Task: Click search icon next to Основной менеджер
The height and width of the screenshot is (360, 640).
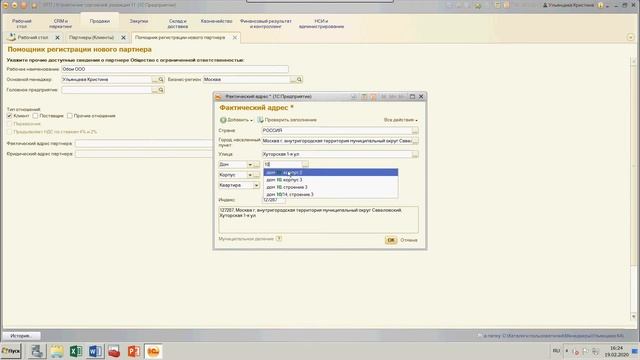Action: coord(161,80)
